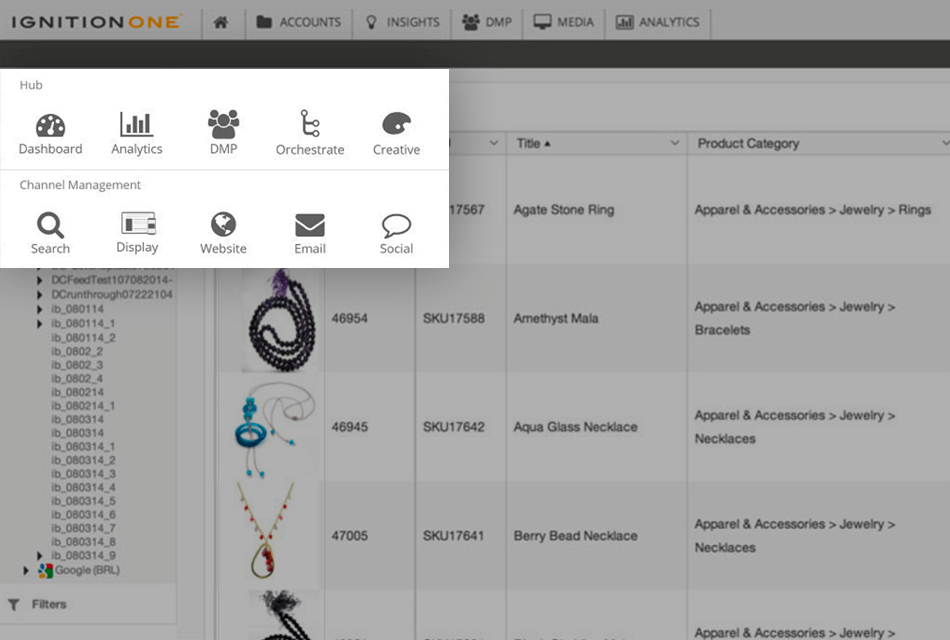Screen dimensions: 950x640
Task: Expand the ib_080114_1 tree node
Action: pos(39,324)
